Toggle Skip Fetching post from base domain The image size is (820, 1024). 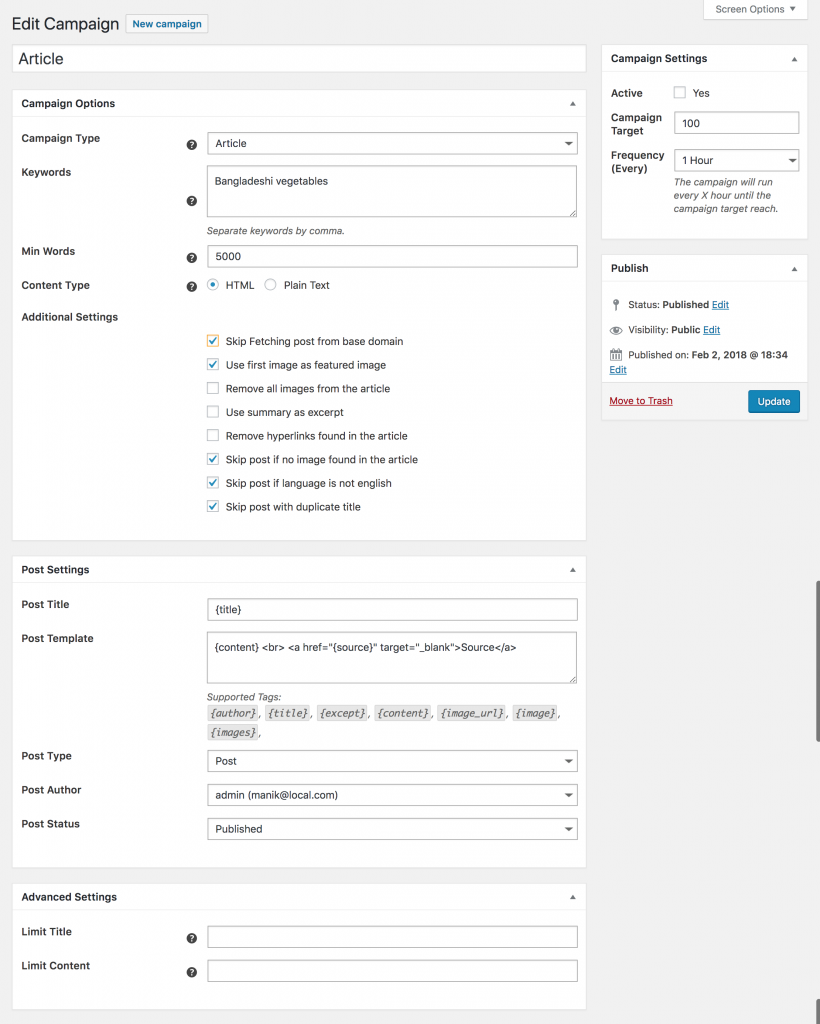[213, 341]
